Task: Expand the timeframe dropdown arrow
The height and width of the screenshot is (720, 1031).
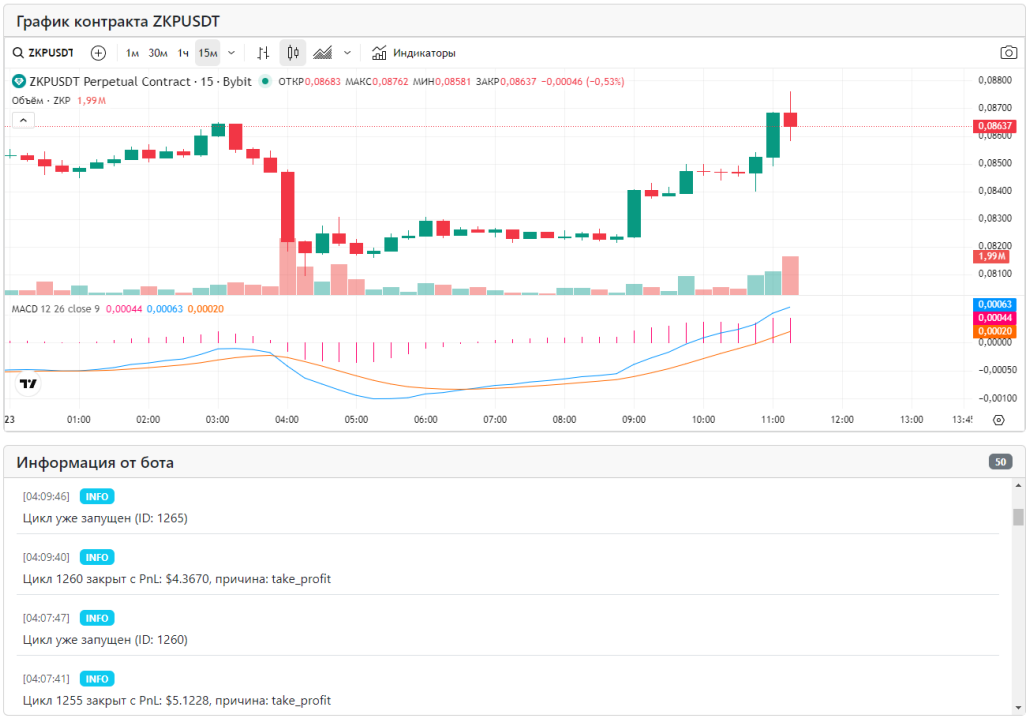Action: [232, 53]
